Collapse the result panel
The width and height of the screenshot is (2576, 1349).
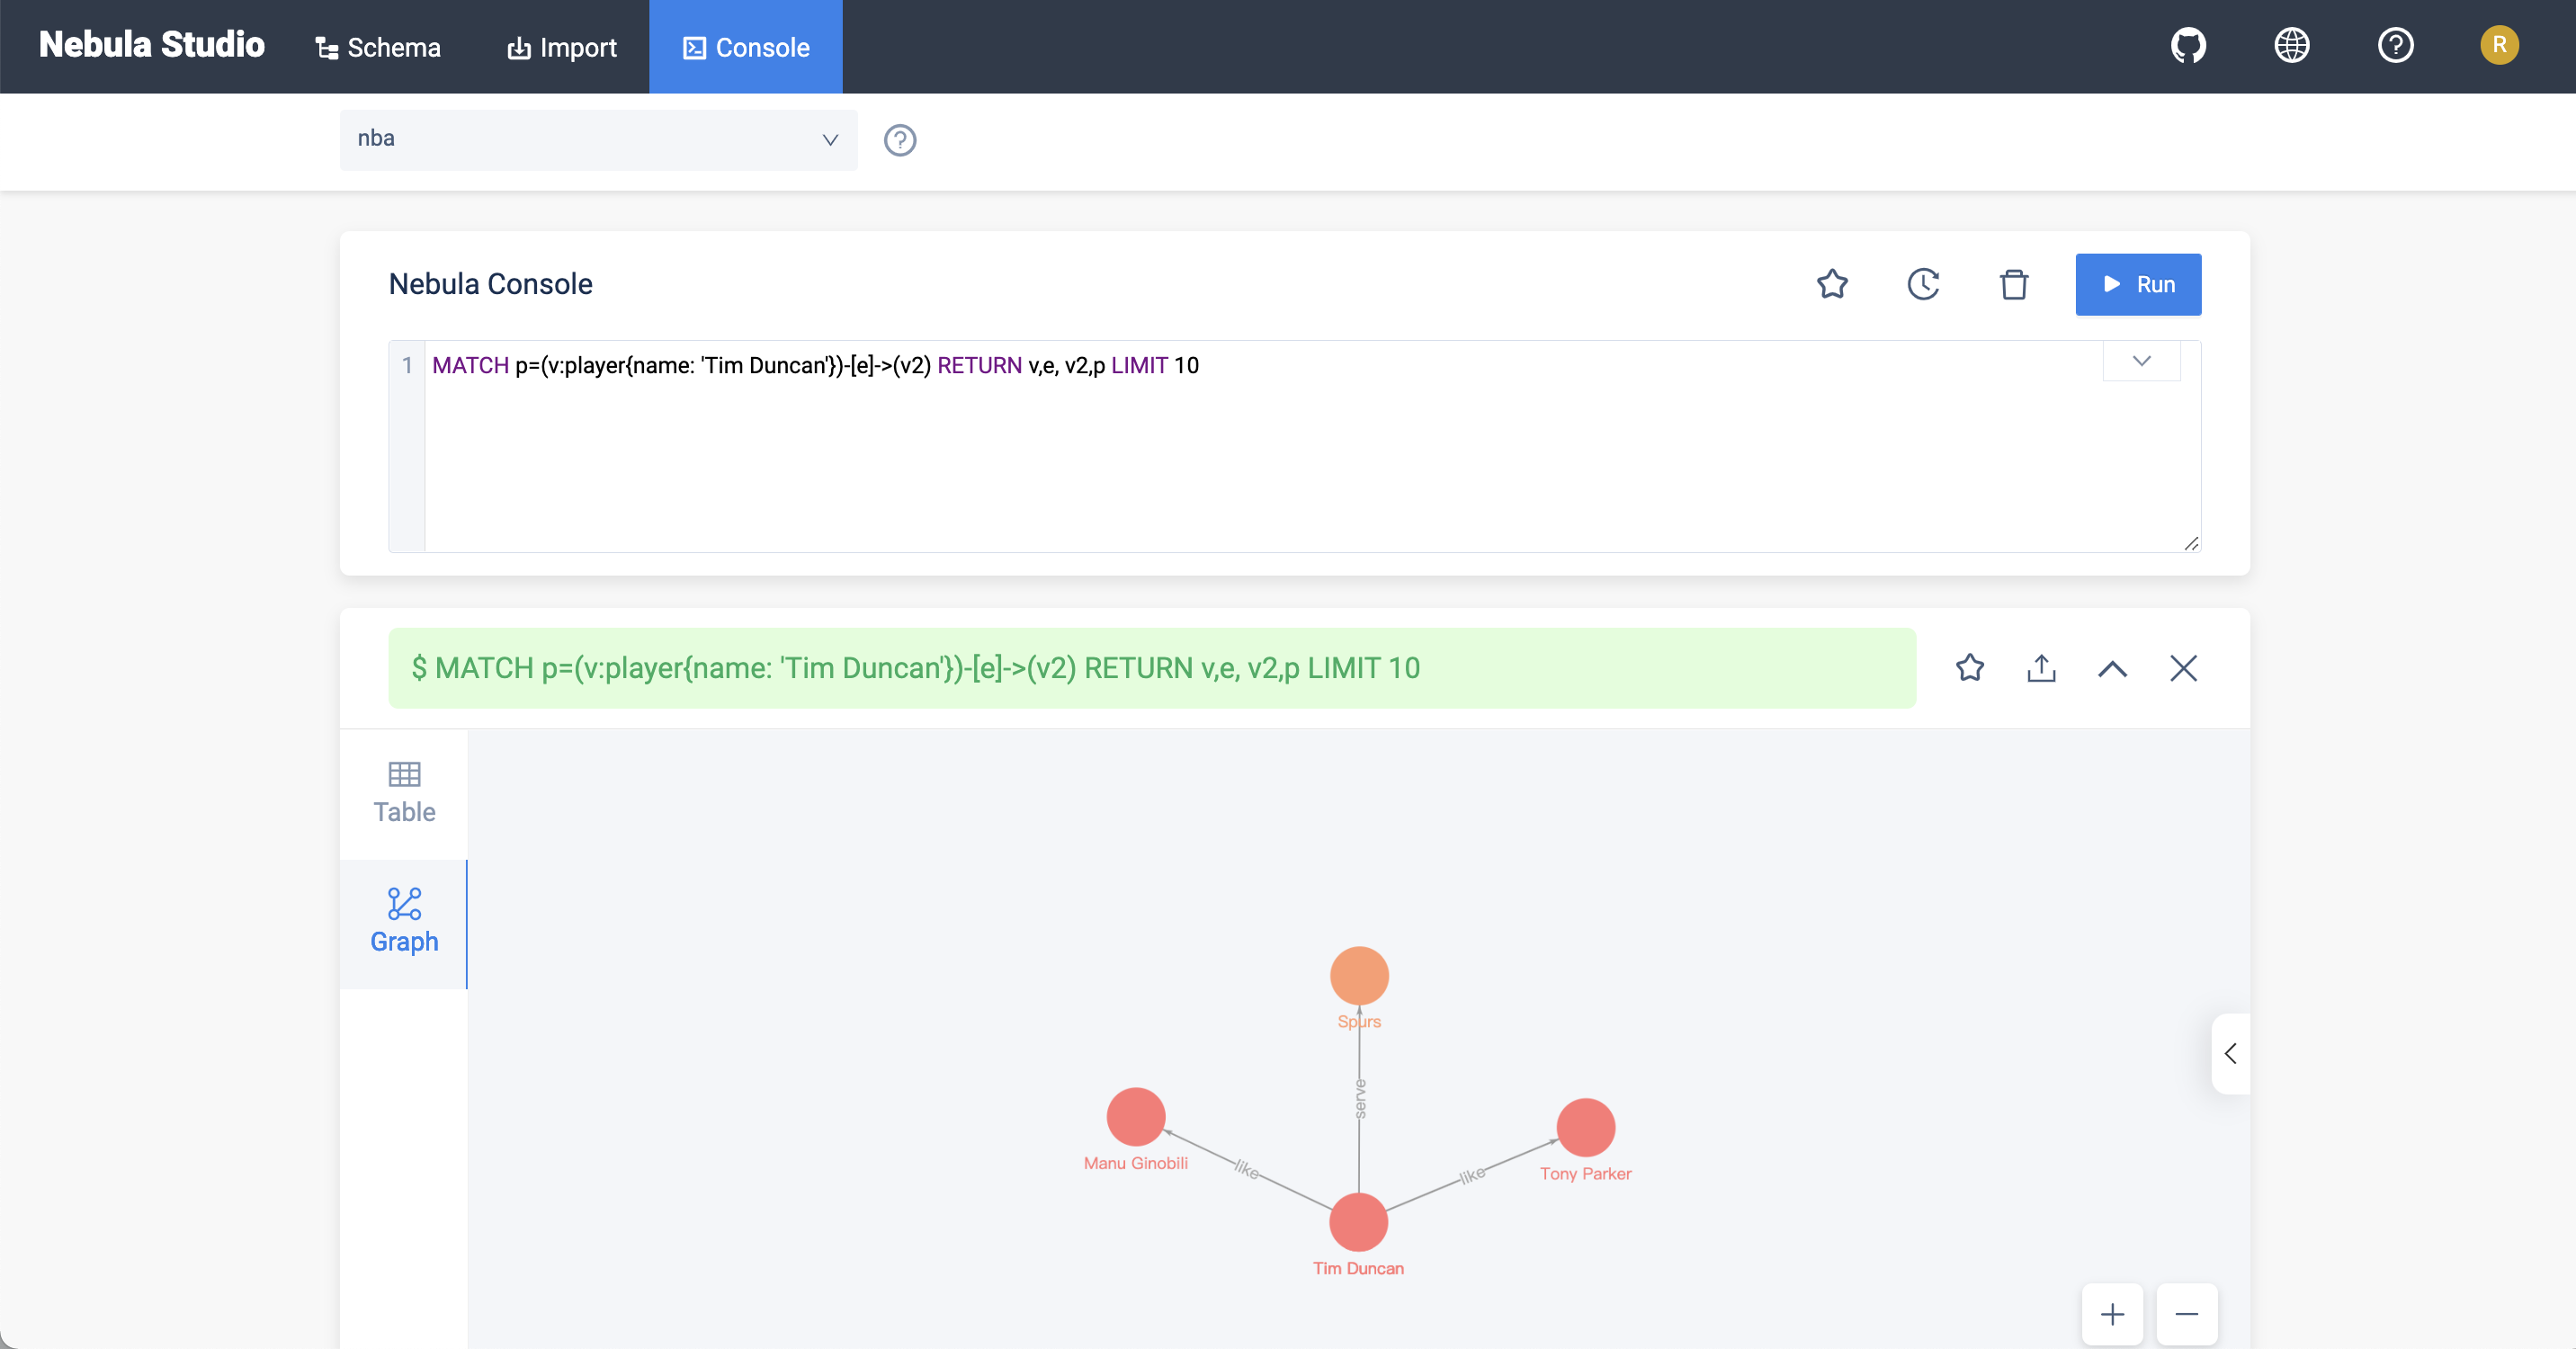pos(2112,668)
